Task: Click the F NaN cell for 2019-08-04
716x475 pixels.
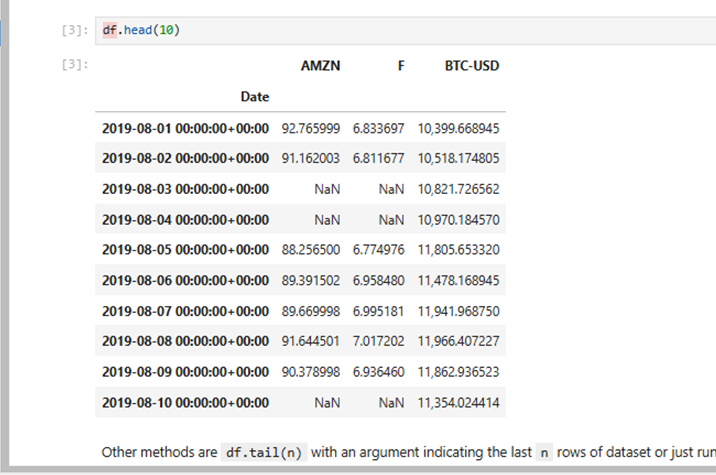Action: (391, 220)
